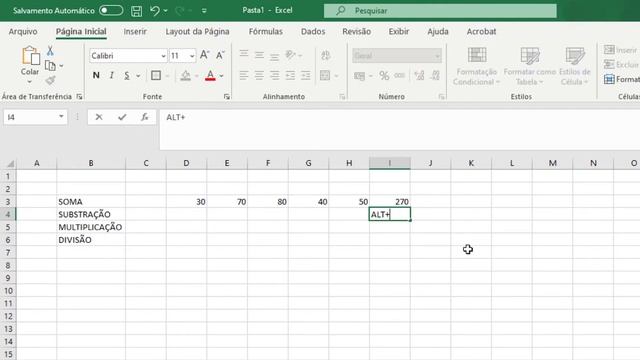Screen dimensions: 640x360
Task: Click the Merge and Center icon
Action: [x=325, y=76]
